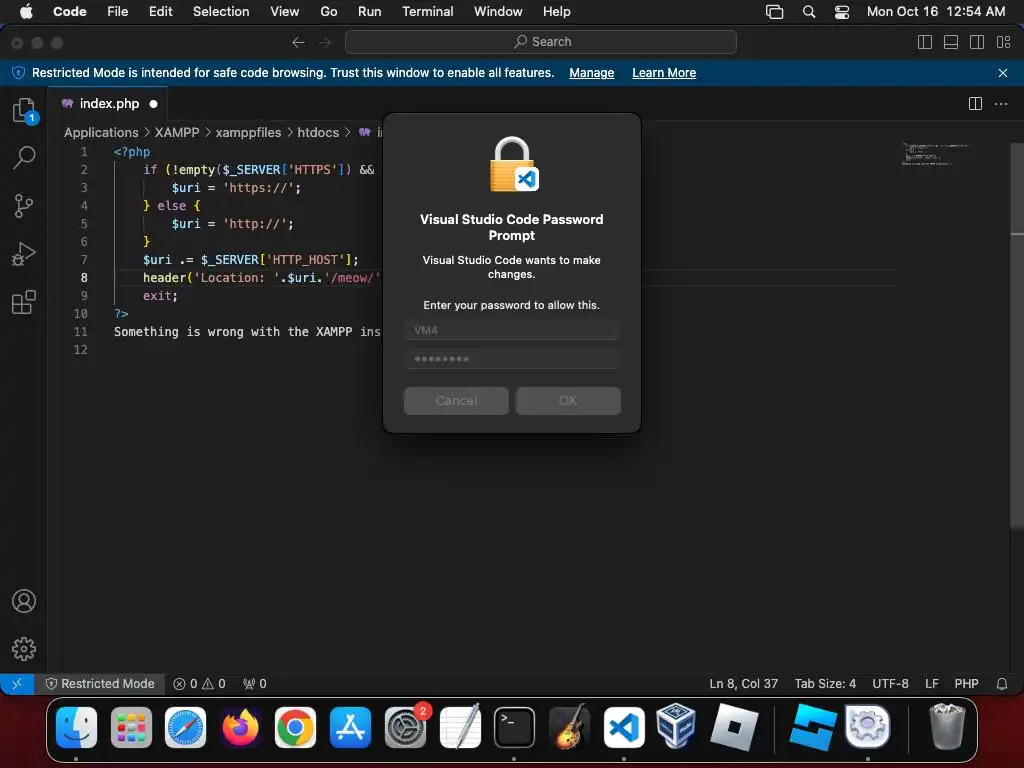Toggle the bottom panel layout icon
The image size is (1024, 768).
point(951,42)
